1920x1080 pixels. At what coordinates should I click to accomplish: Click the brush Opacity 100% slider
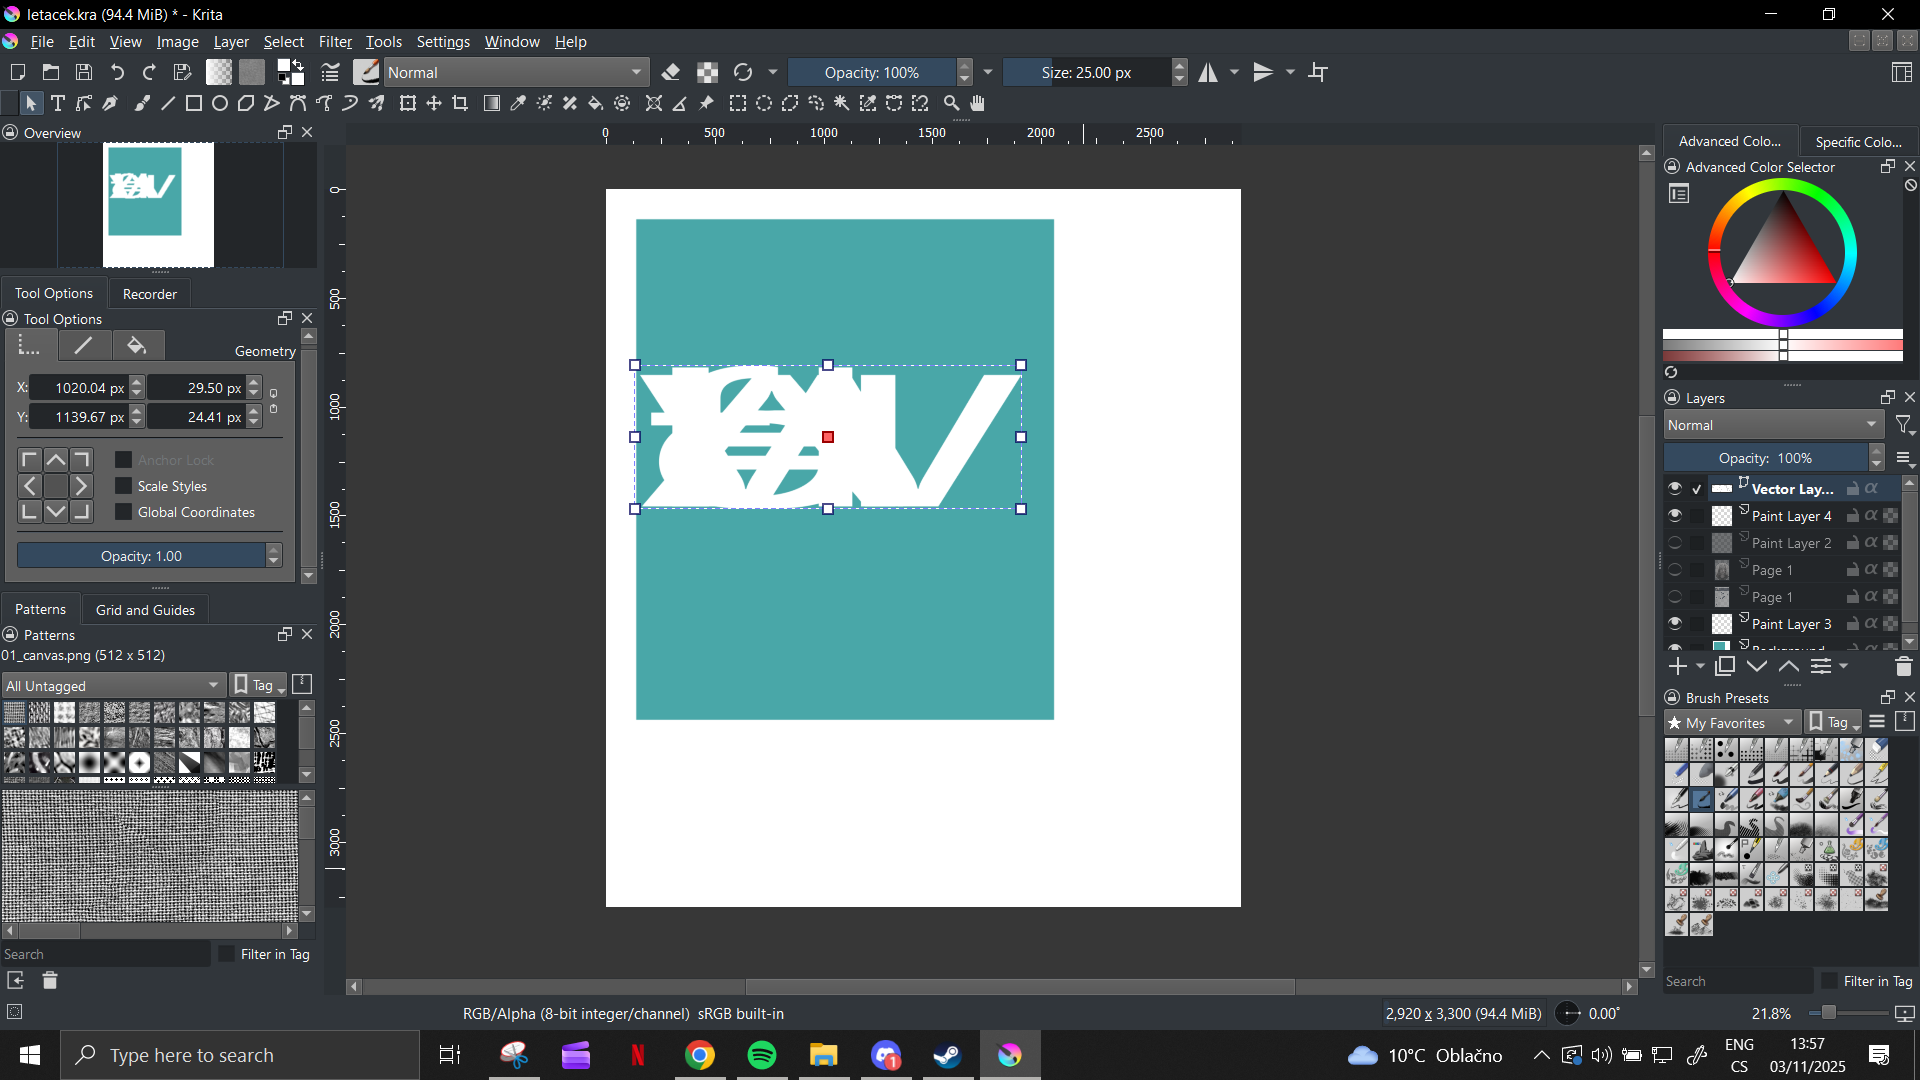[871, 72]
